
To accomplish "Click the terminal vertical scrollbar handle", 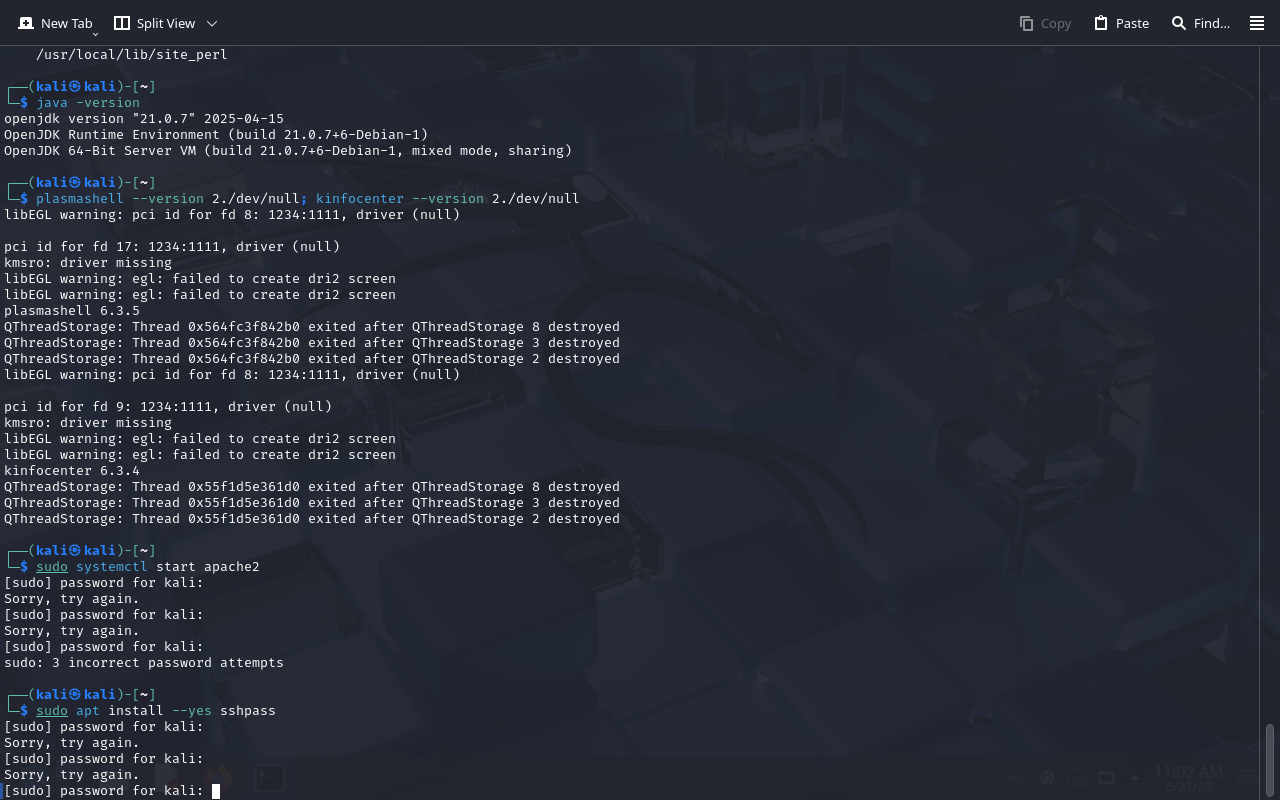I will (1271, 758).
